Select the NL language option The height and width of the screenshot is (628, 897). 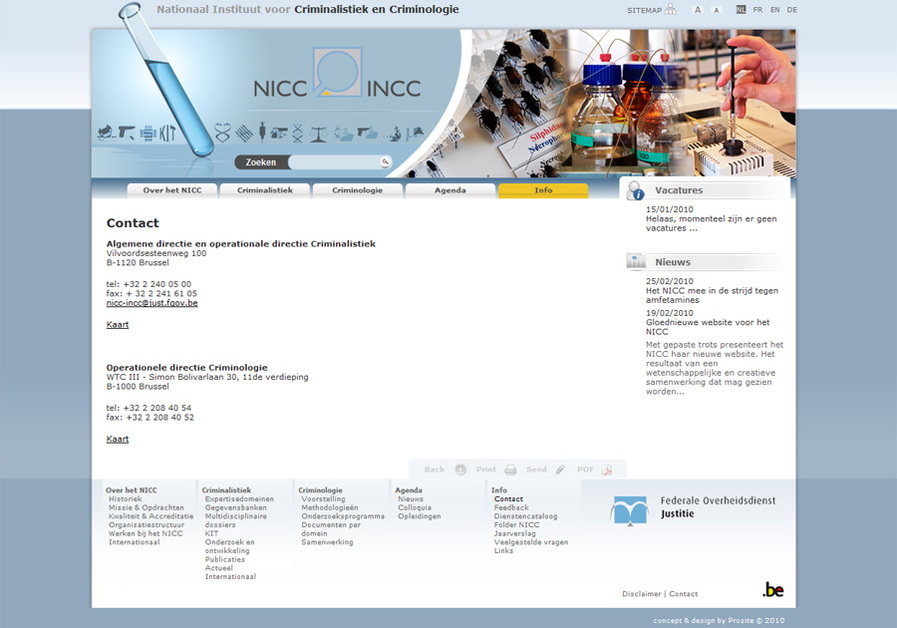click(x=741, y=10)
